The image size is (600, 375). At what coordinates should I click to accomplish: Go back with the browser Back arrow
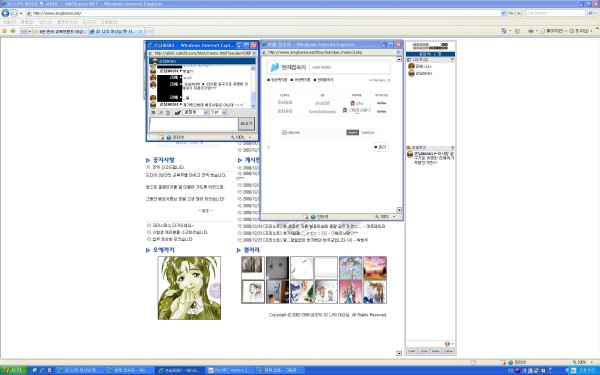click(x=5, y=13)
